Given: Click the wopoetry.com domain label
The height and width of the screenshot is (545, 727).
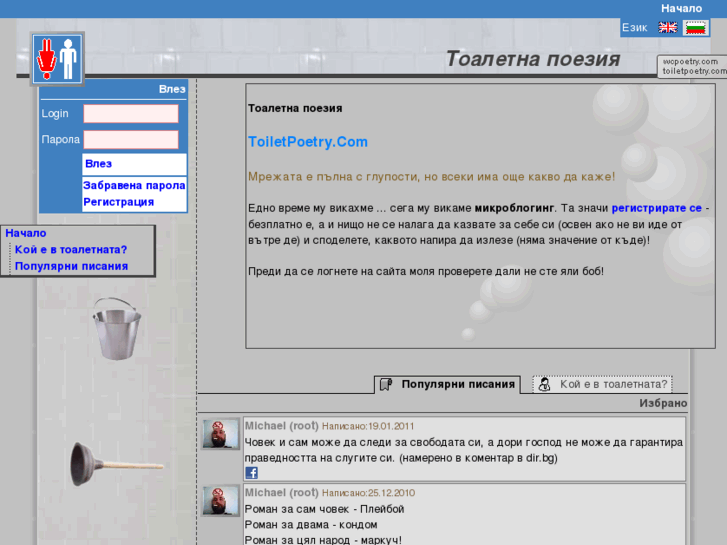Looking at the screenshot, I should (x=690, y=62).
